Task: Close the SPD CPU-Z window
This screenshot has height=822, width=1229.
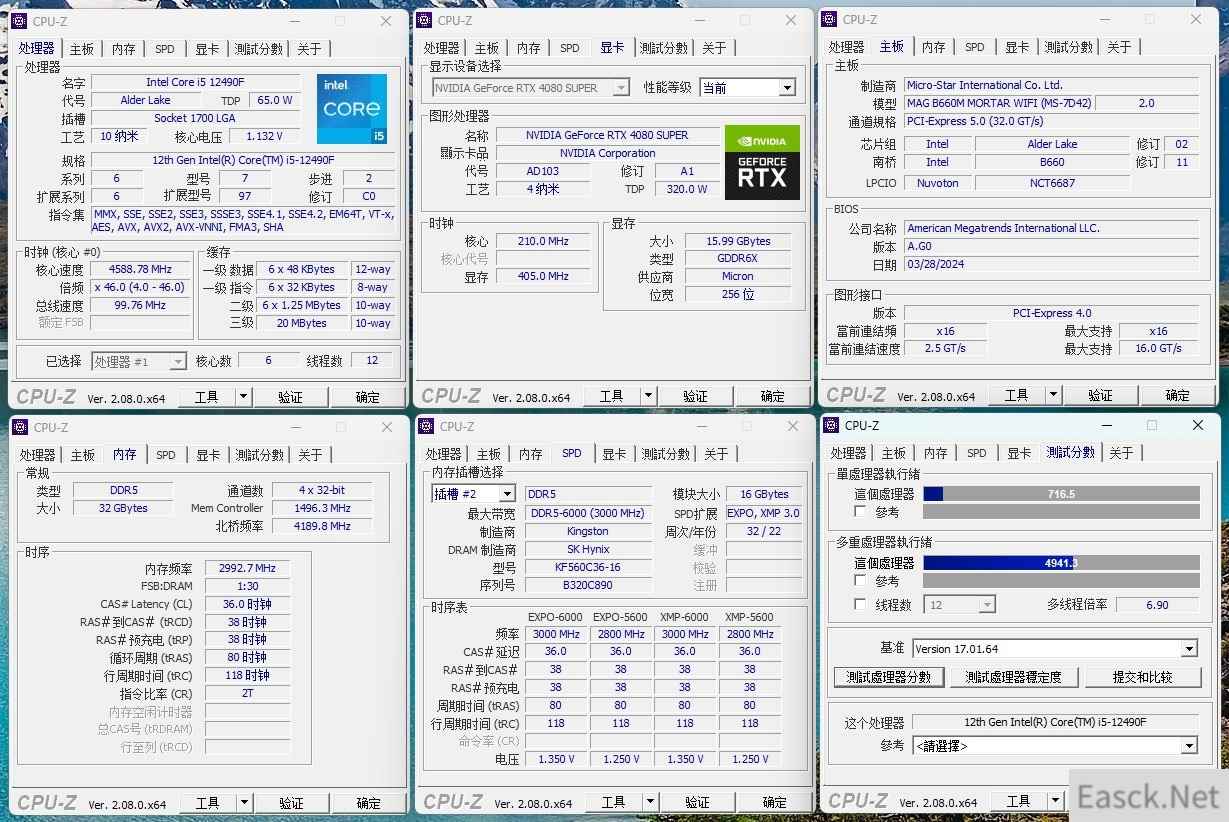Action: pyautogui.click(x=792, y=426)
